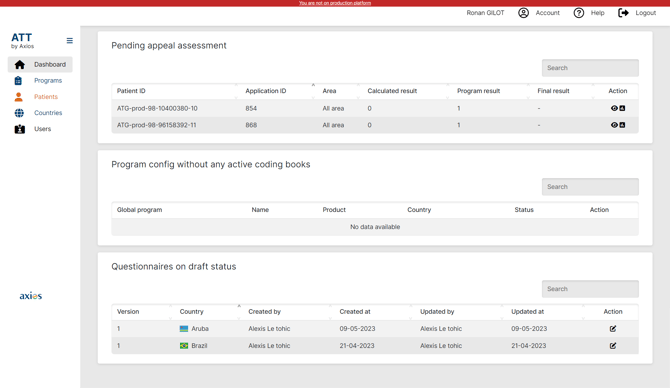This screenshot has width=670, height=388.
Task: Select patient ATG-prod-98-96158392-11
Action: coord(156,125)
